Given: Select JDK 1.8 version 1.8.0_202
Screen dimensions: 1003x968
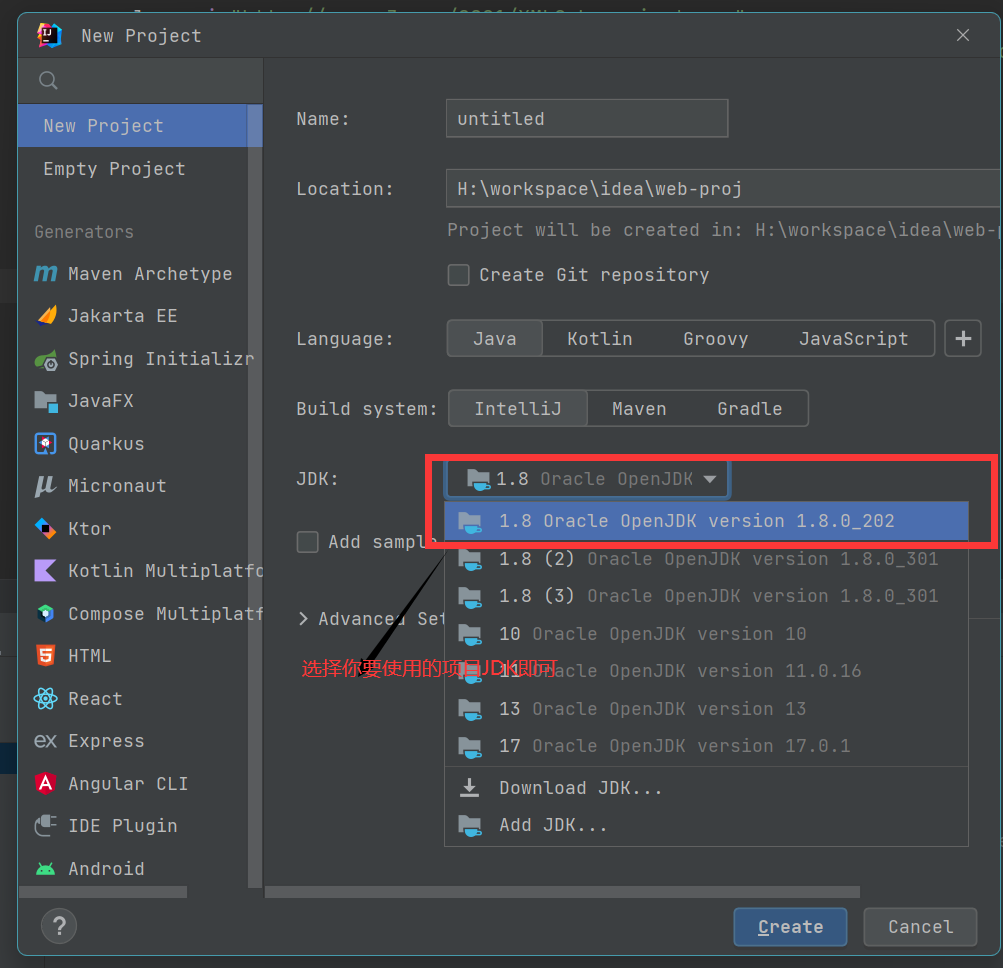Looking at the screenshot, I should pyautogui.click(x=706, y=521).
